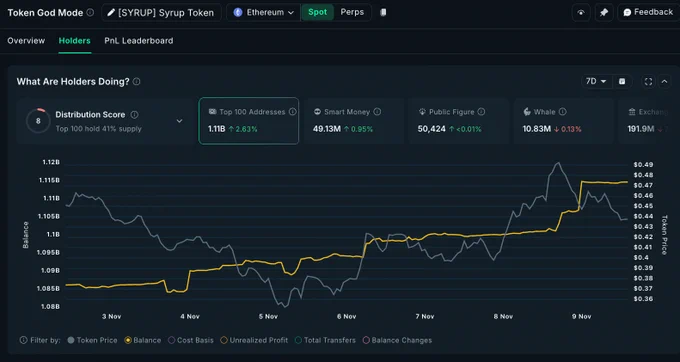
Task: Select the Smart Money card
Action: pyautogui.click(x=354, y=121)
